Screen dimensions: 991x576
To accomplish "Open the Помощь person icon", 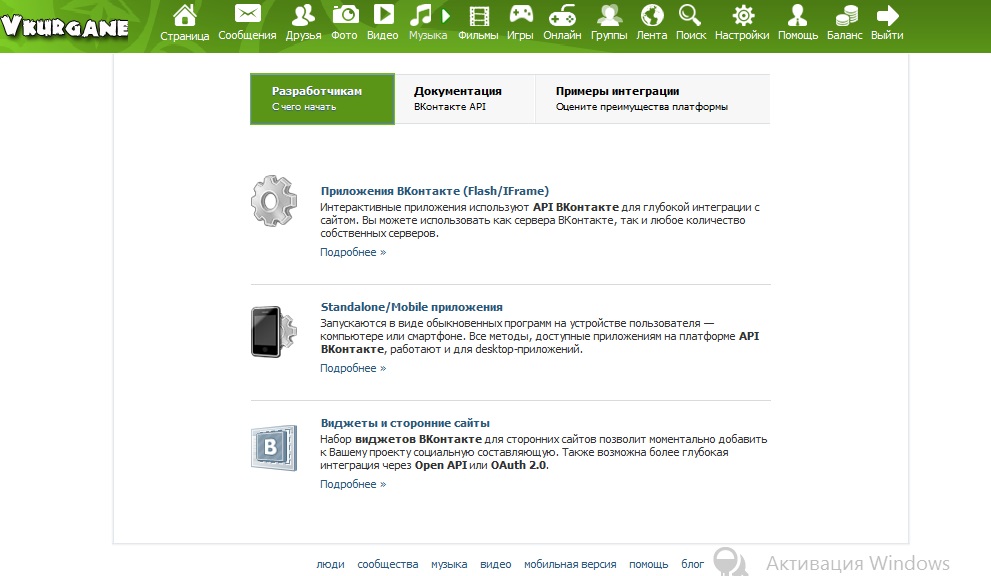I will (x=798, y=15).
